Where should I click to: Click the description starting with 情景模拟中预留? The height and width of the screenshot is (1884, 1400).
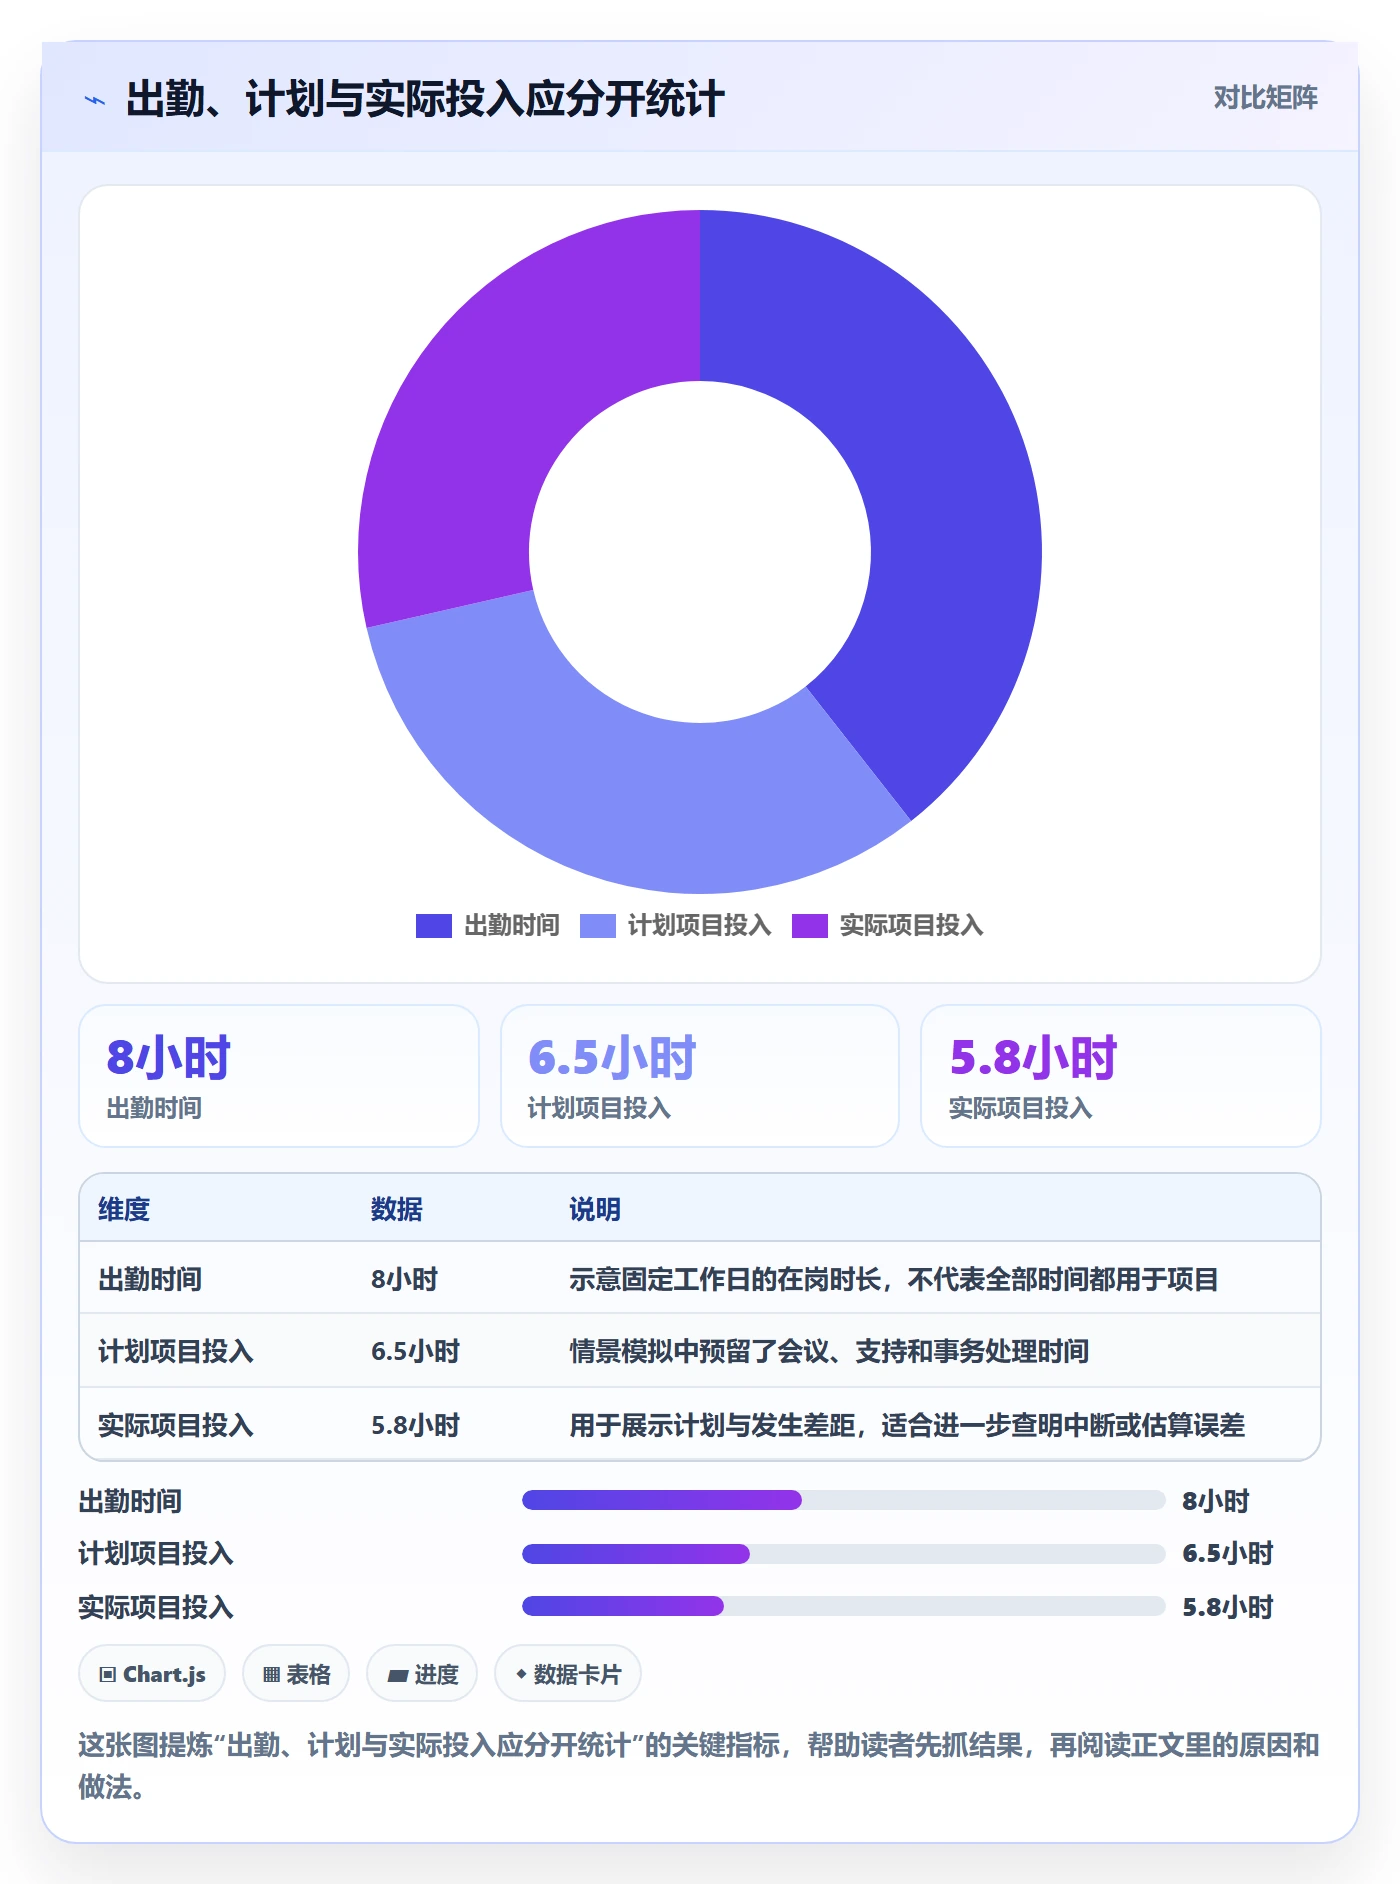[829, 1351]
